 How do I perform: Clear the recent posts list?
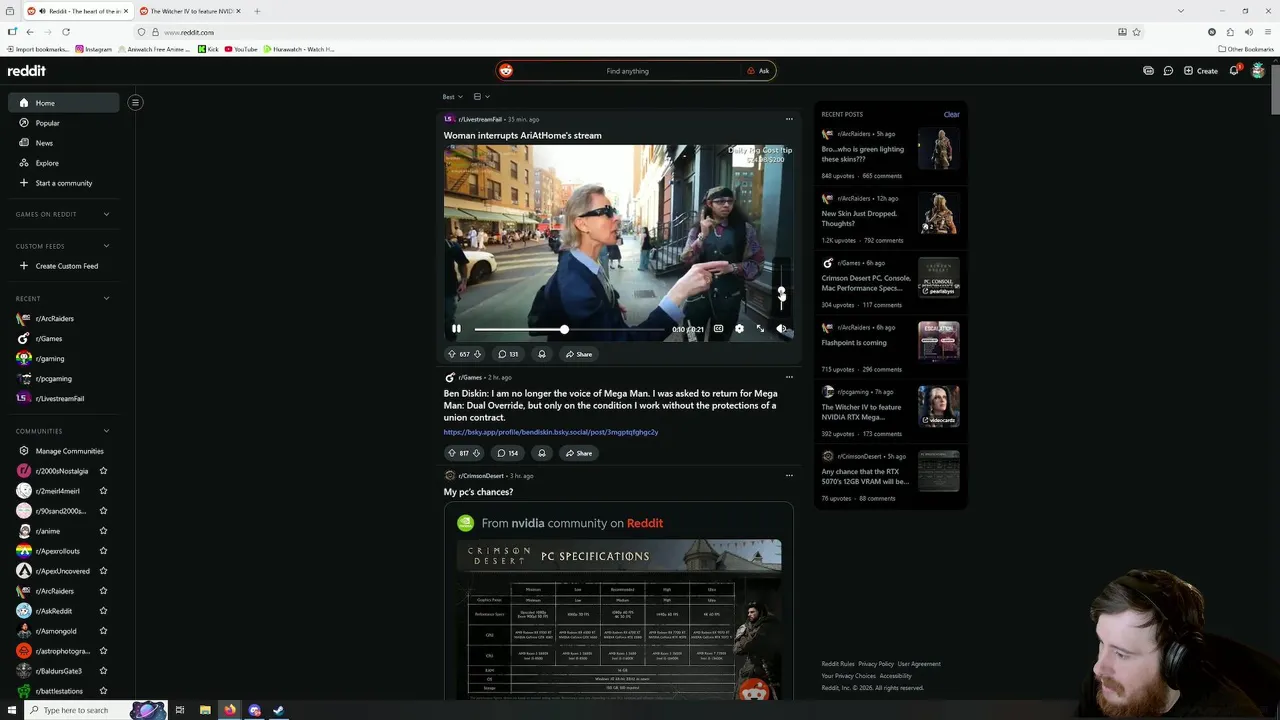point(951,114)
